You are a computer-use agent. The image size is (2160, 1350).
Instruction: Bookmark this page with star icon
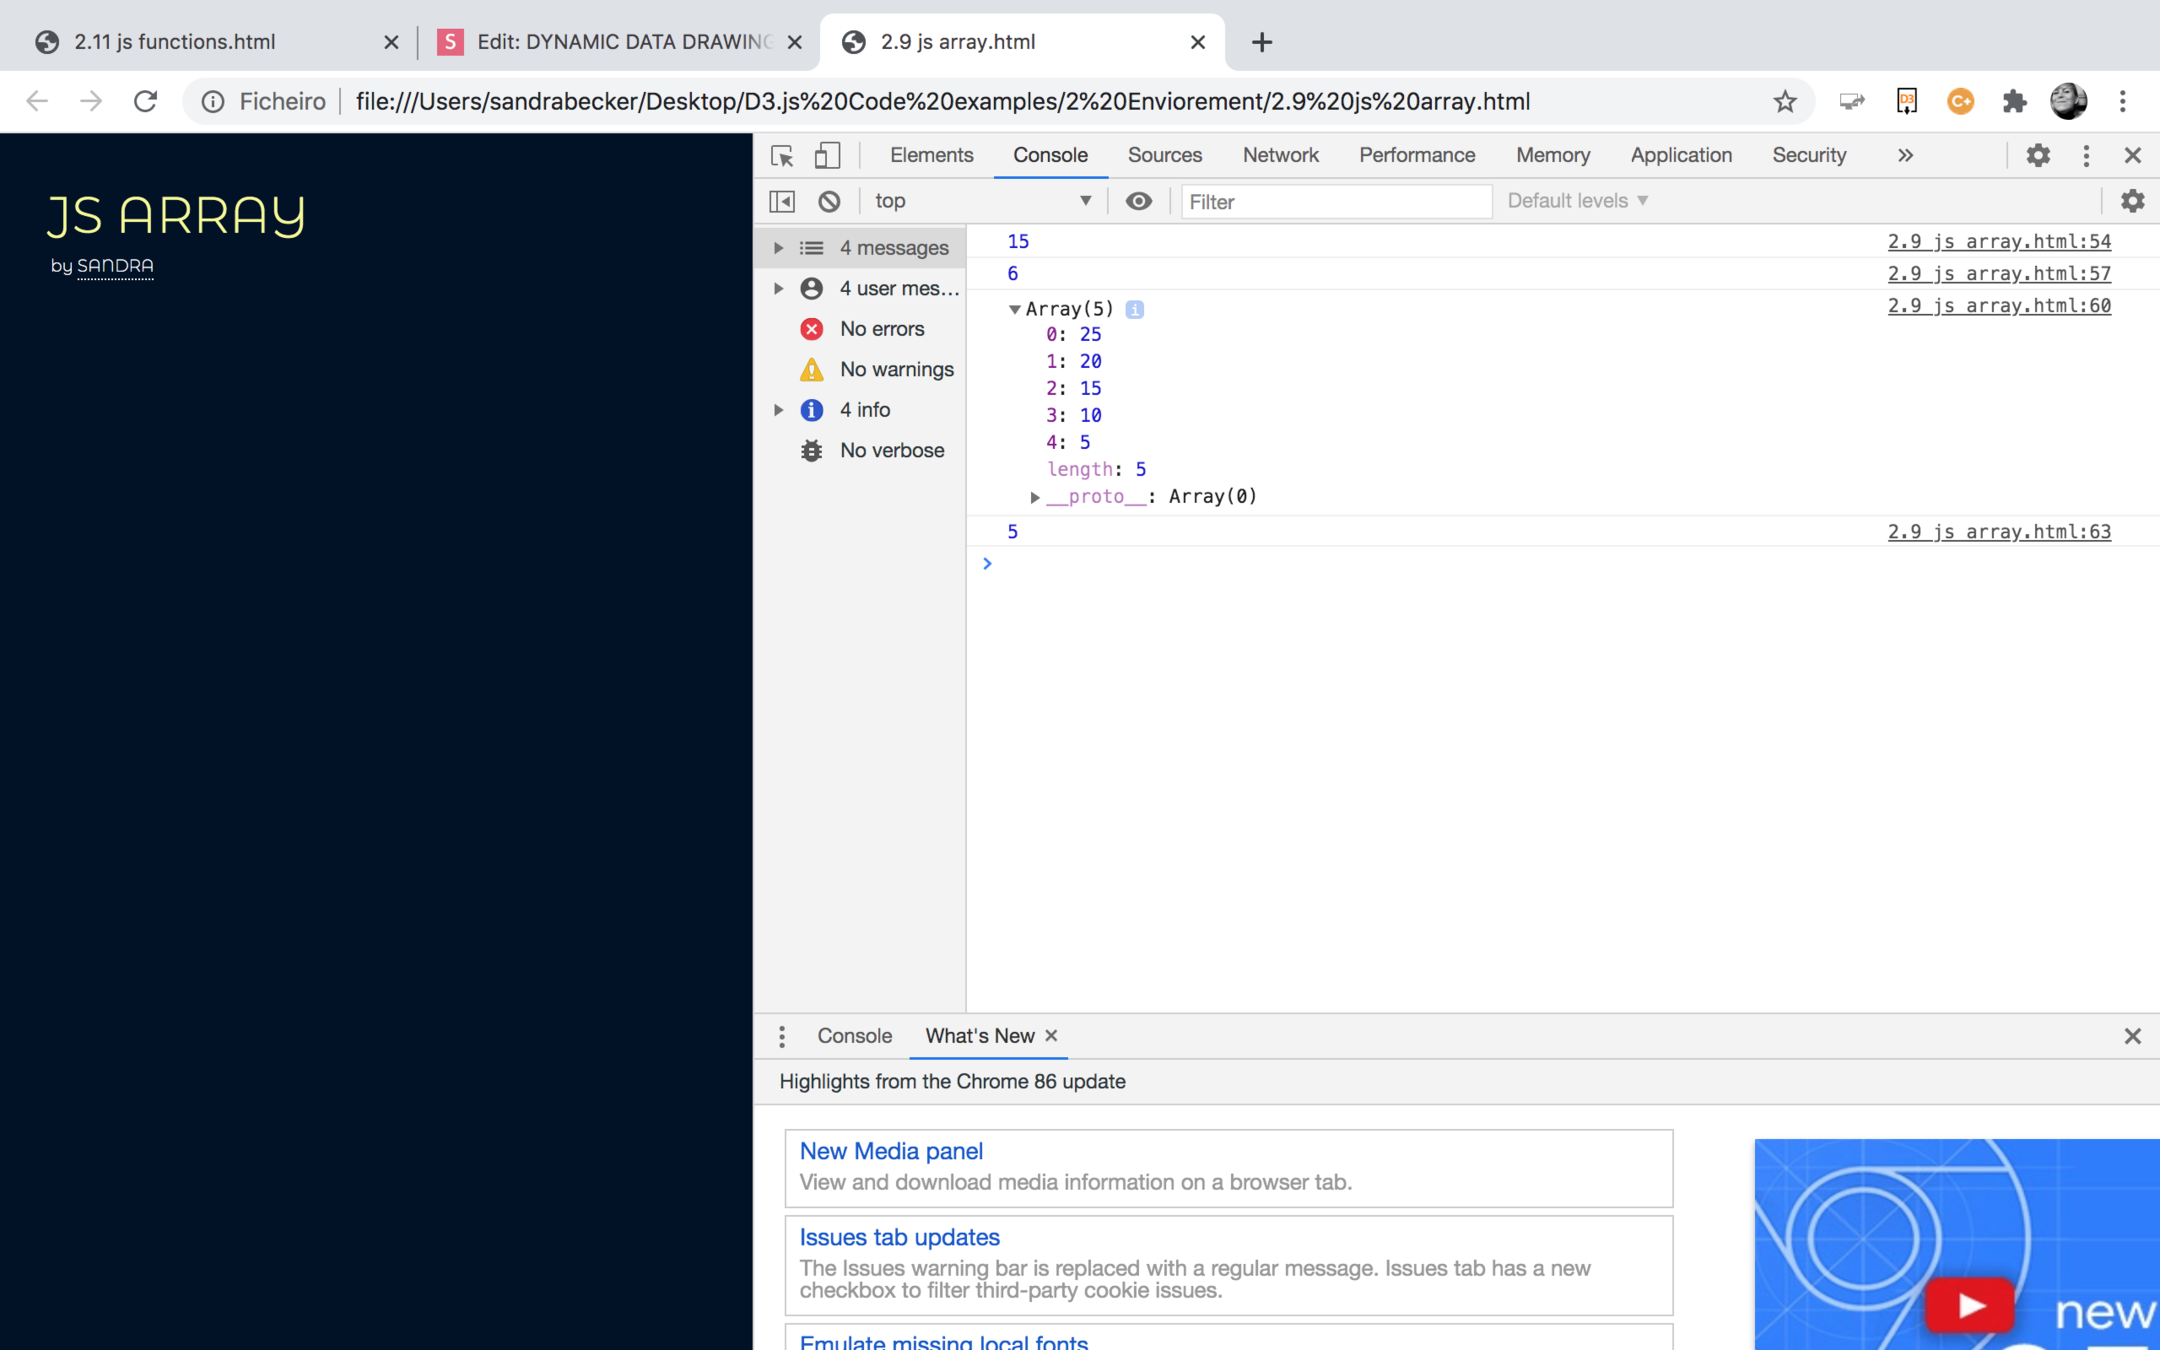point(1785,101)
